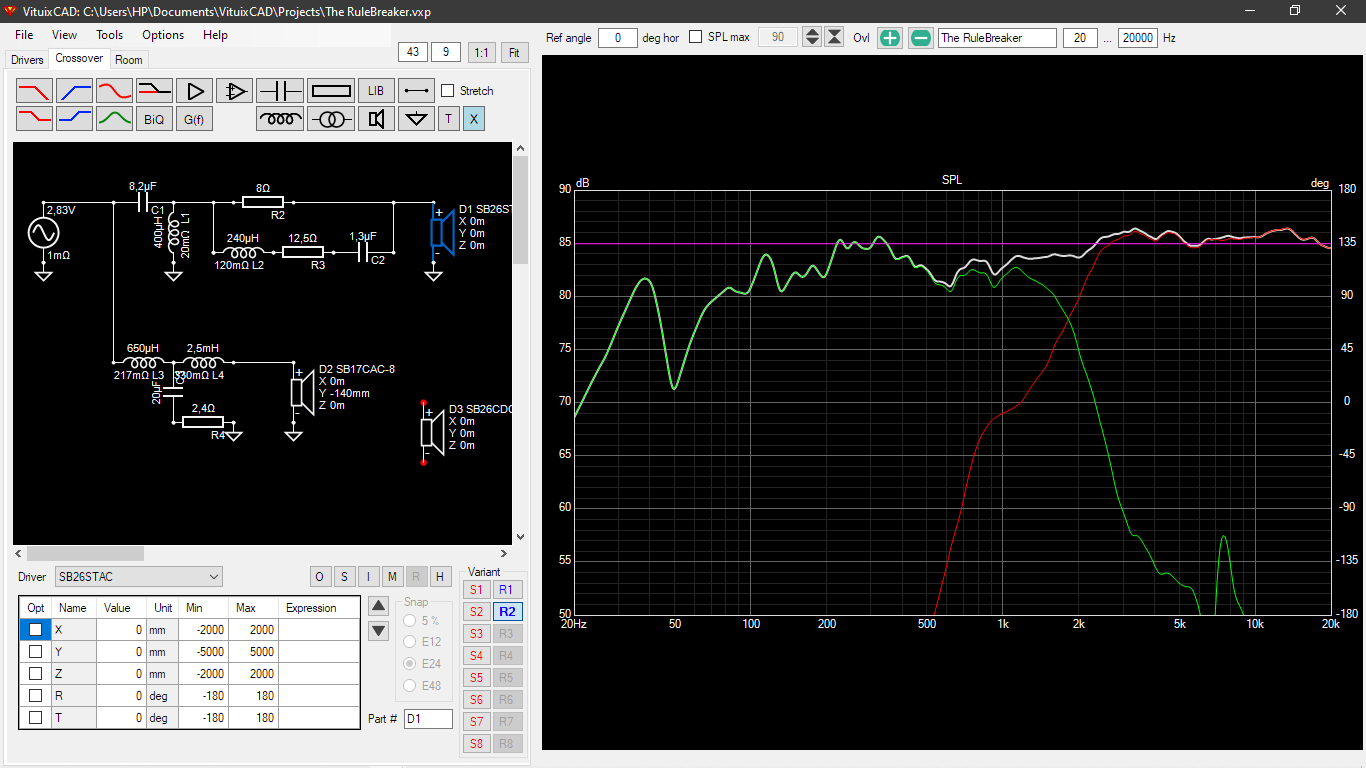Move parameter row up with arrow
Screen dimensions: 1366x768
(378, 605)
